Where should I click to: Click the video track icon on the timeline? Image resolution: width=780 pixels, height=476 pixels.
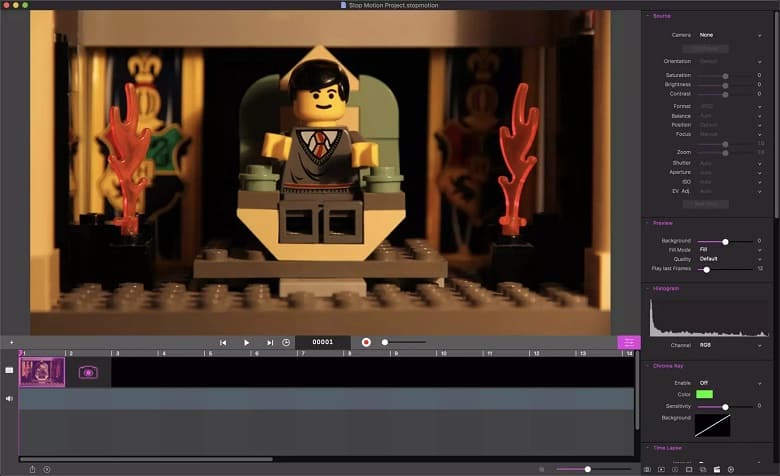(9, 370)
